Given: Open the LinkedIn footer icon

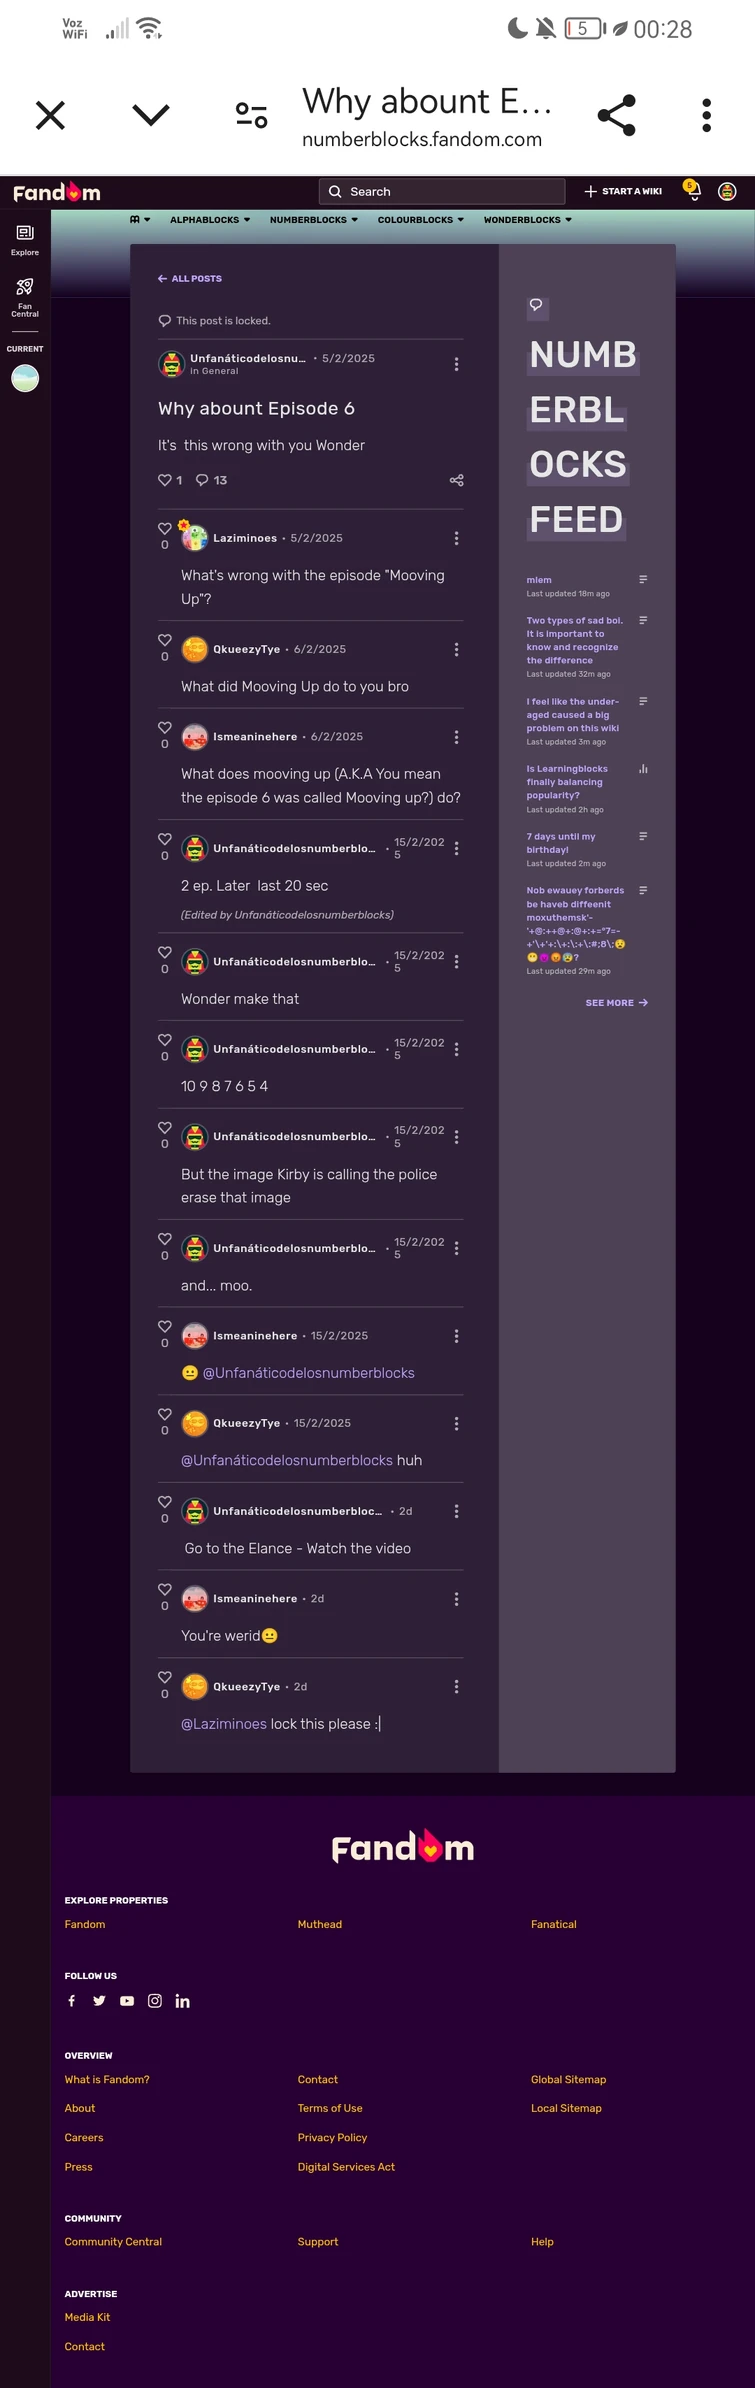Looking at the screenshot, I should coord(182,2000).
